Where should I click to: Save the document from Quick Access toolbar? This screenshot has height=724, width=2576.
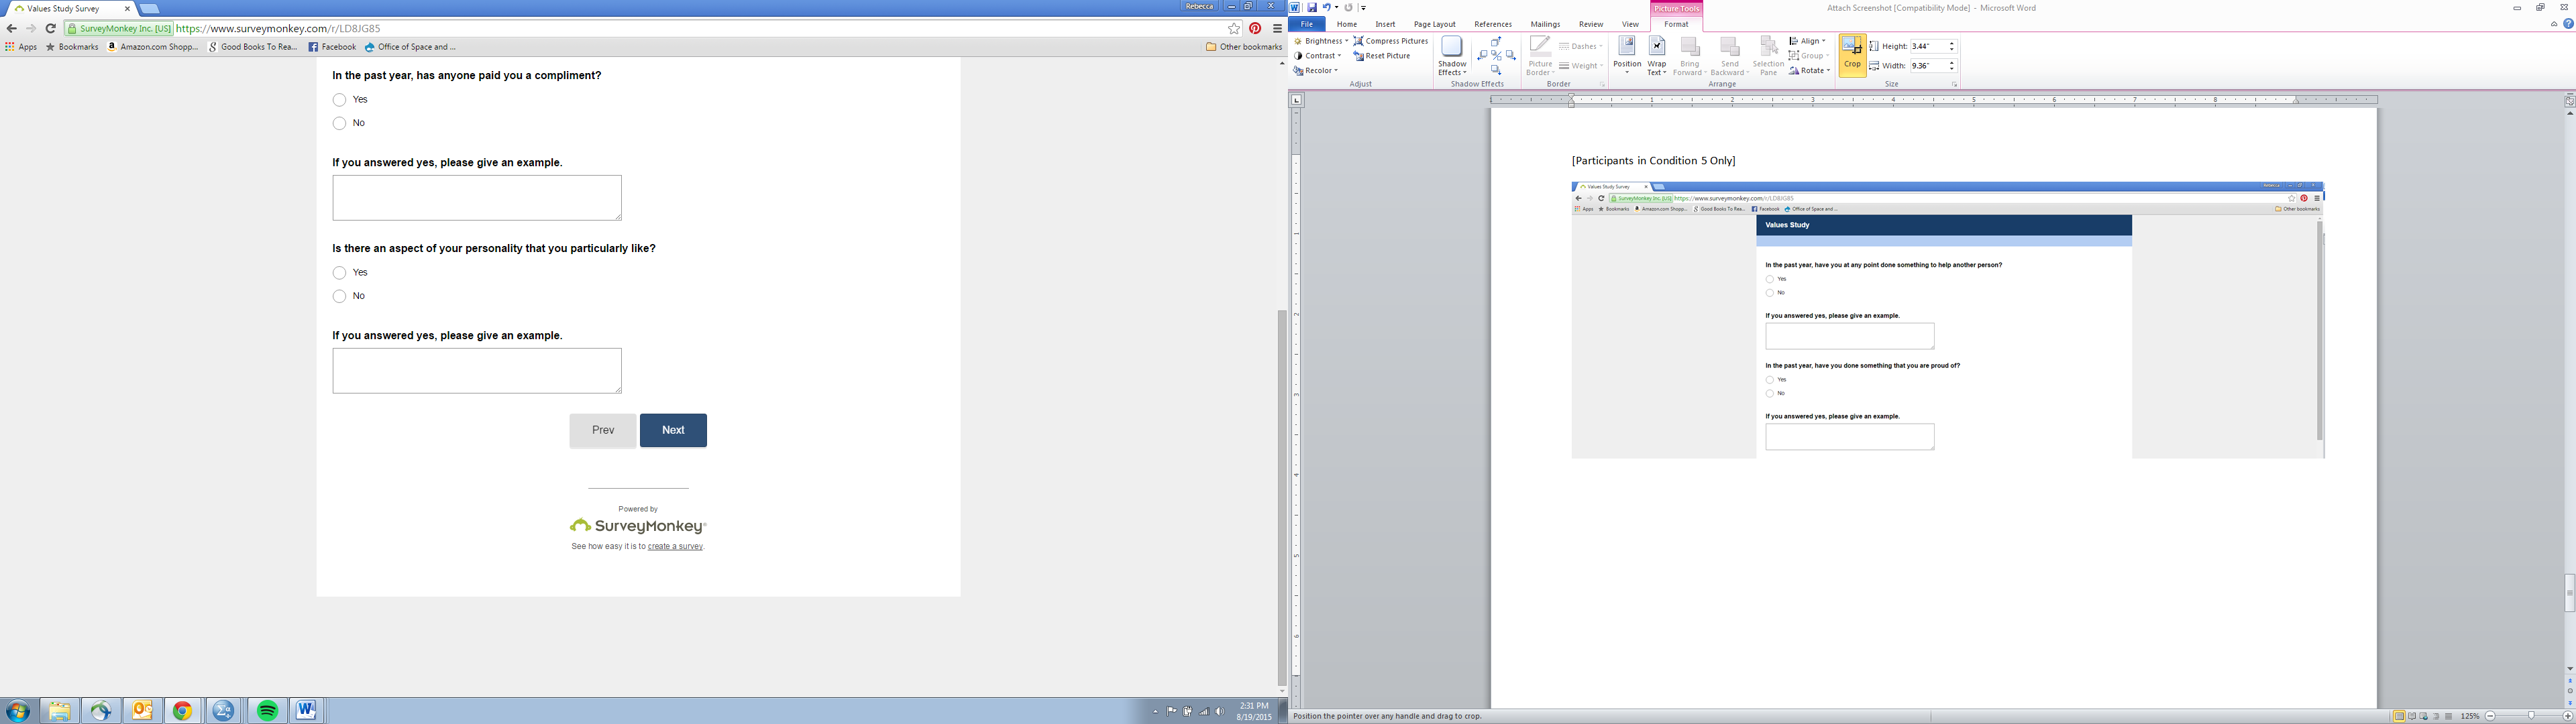pos(1312,7)
